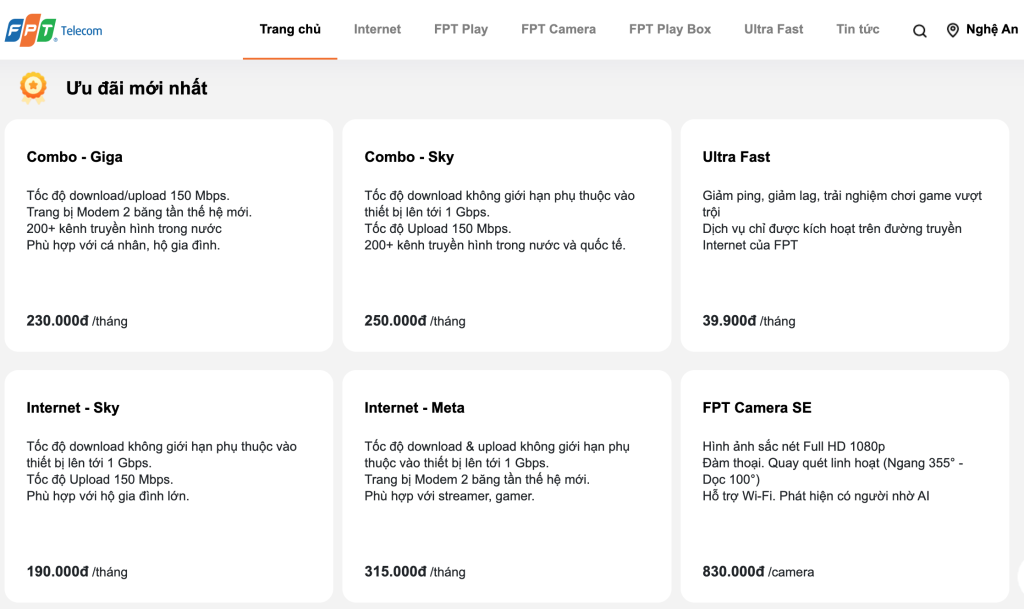Click the location pin icon
Viewport: 1024px width, 609px height.
953,30
